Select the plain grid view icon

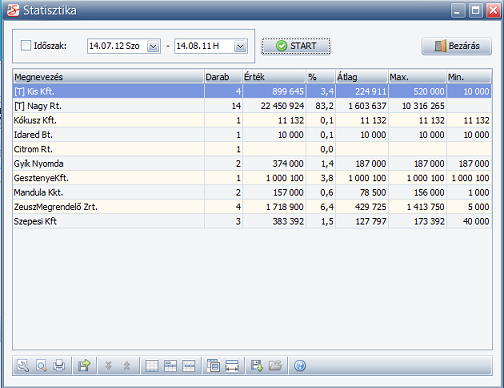tap(152, 366)
